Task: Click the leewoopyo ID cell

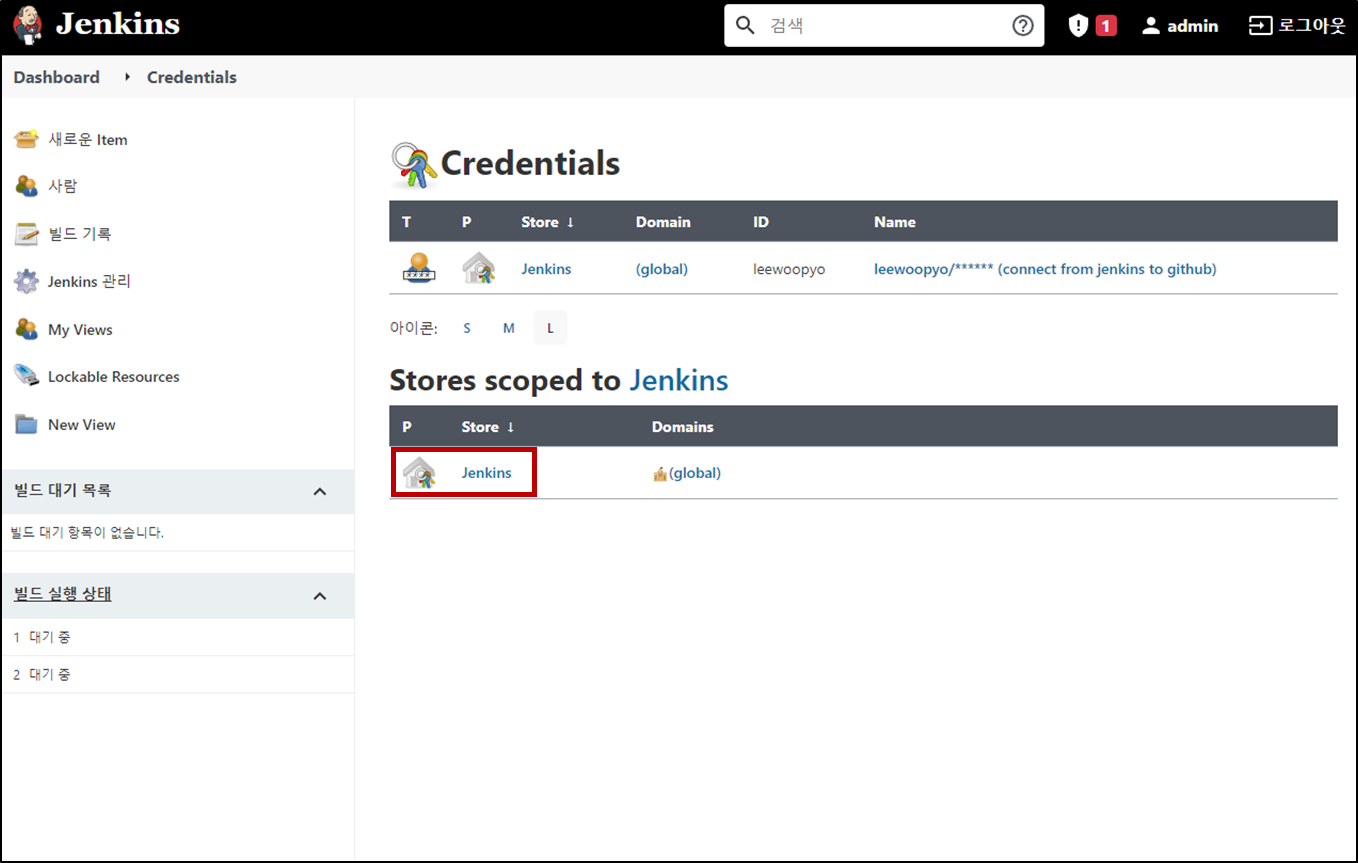Action: [789, 269]
